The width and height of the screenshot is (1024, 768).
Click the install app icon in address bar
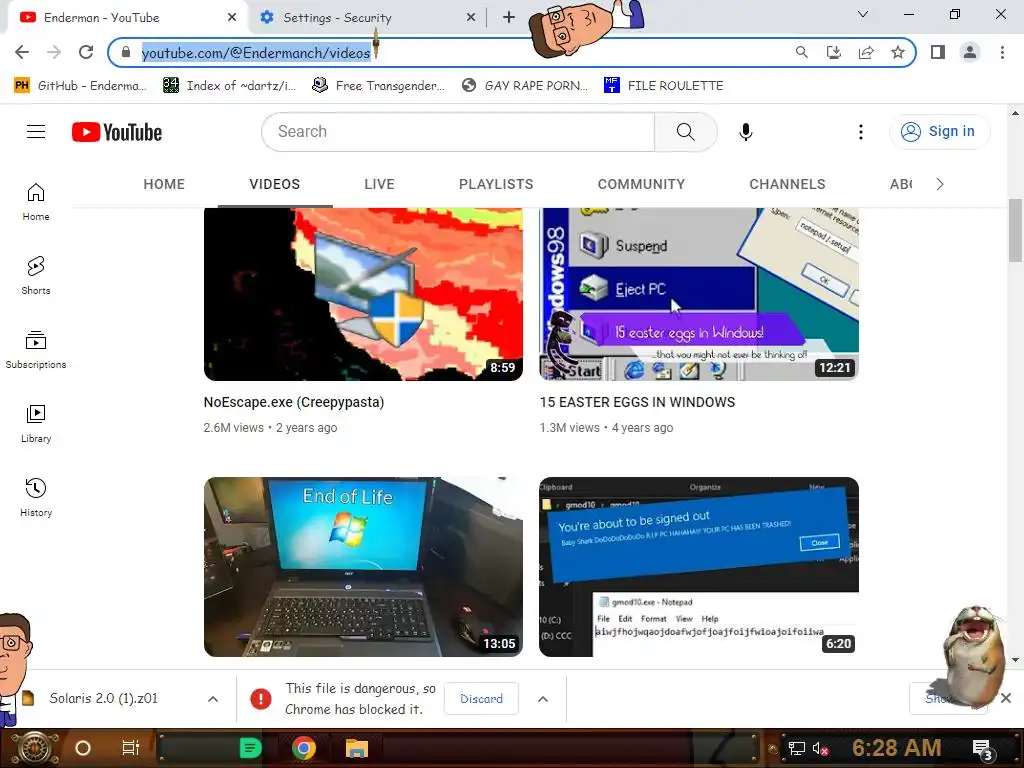pos(833,52)
